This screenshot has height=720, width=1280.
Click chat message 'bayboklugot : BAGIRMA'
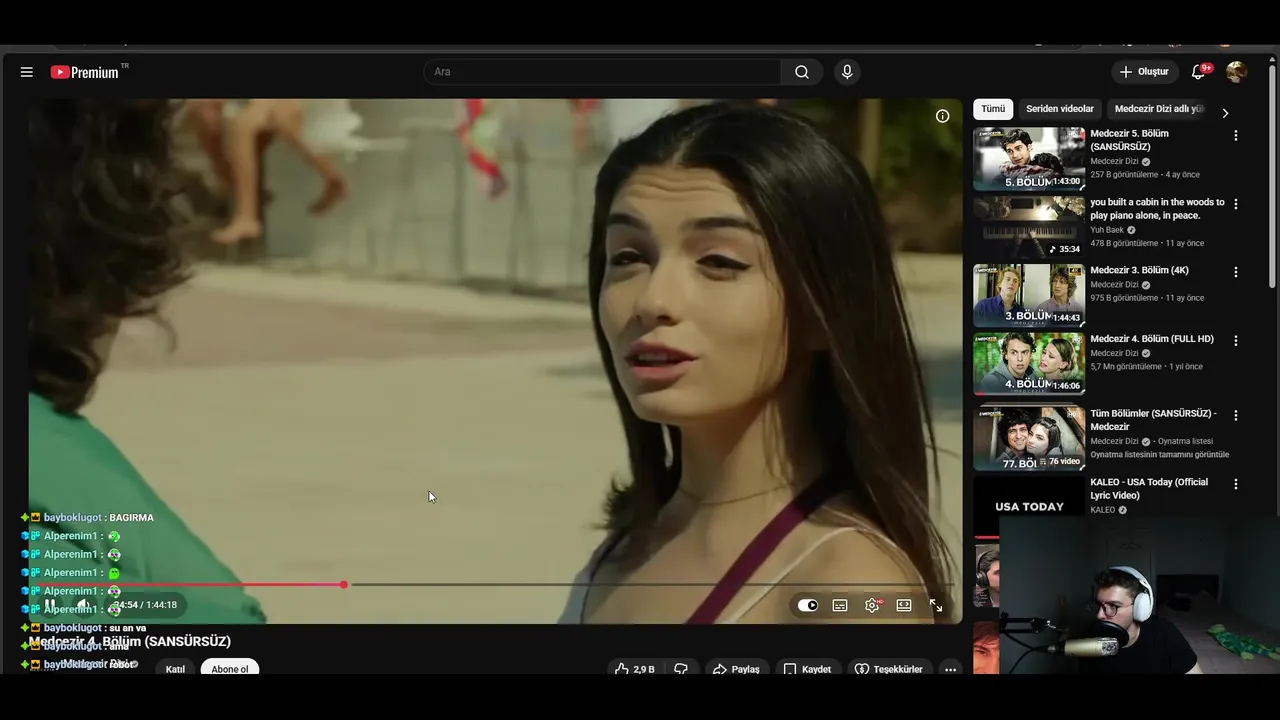99,518
